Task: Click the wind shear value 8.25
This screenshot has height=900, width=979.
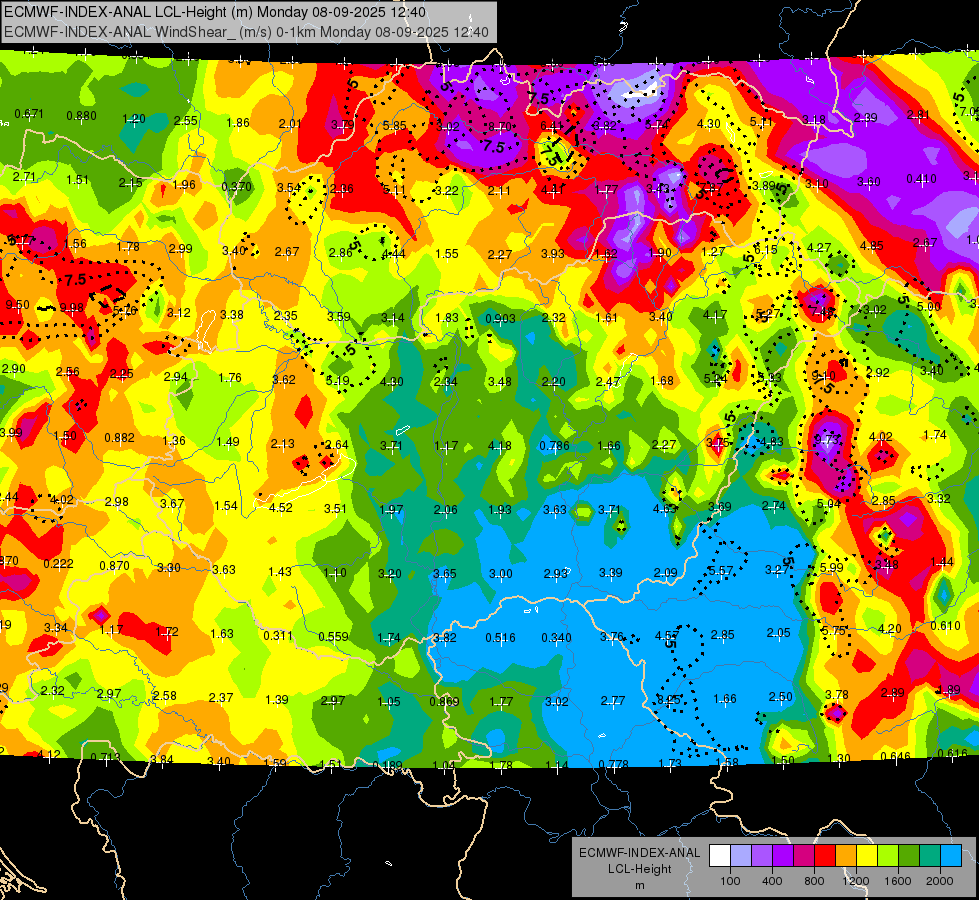Action: (667, 700)
